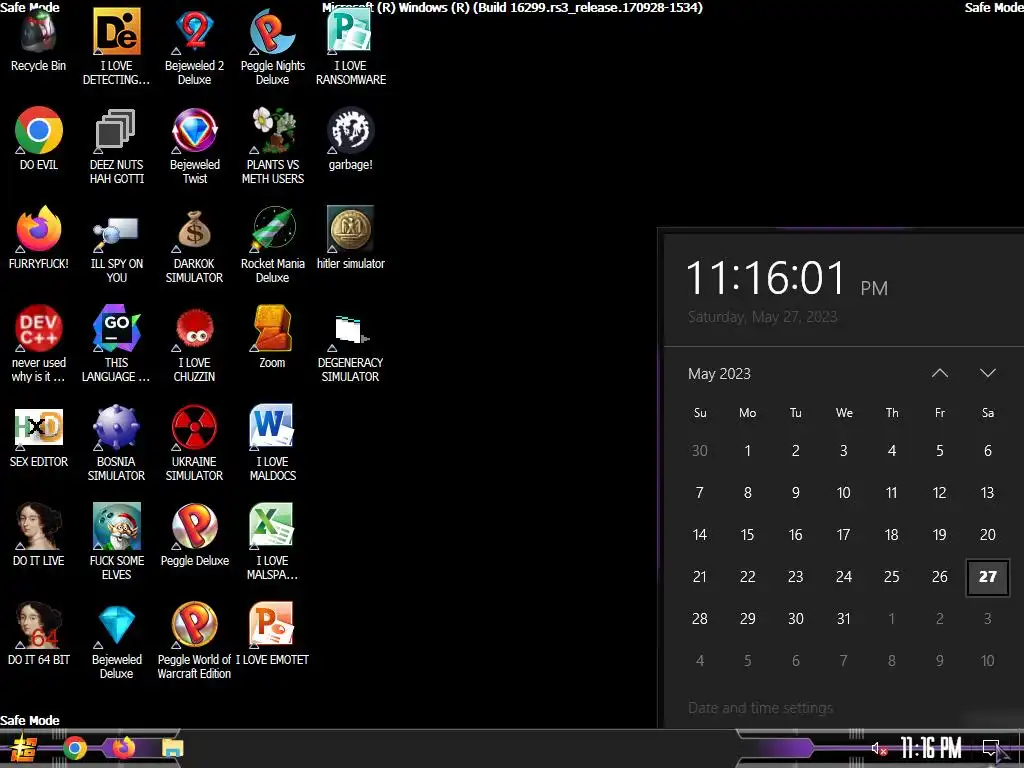Select today's date 27 in calendar
The height and width of the screenshot is (768, 1024).
tap(987, 577)
